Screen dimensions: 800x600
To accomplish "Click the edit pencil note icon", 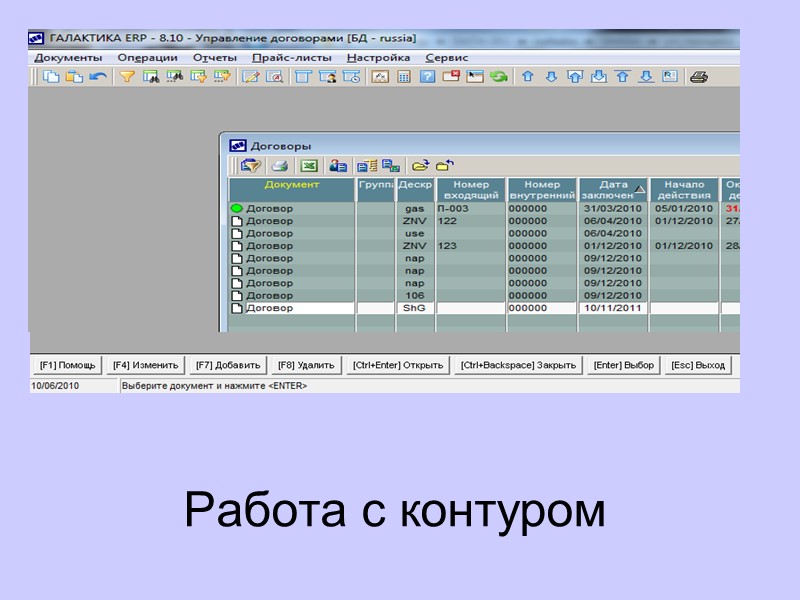I will tap(251, 77).
